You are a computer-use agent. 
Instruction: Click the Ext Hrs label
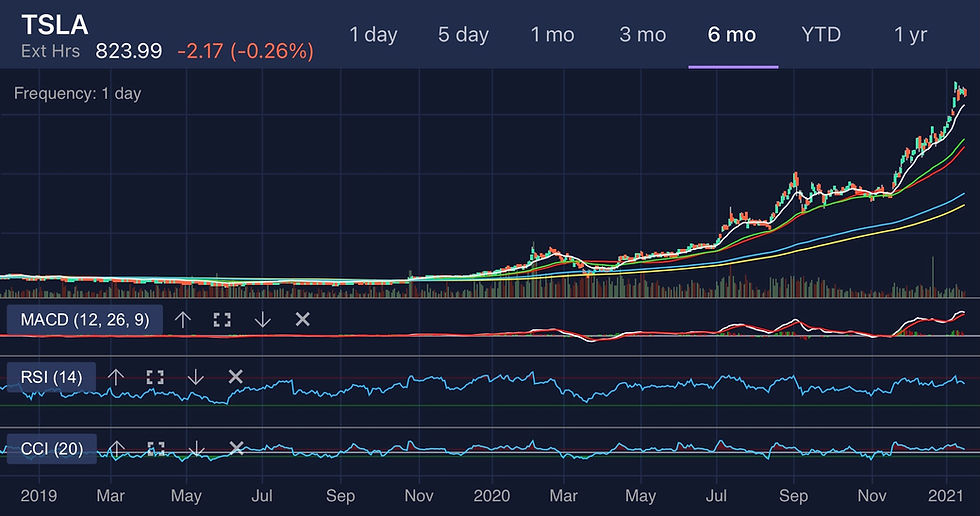pos(50,51)
